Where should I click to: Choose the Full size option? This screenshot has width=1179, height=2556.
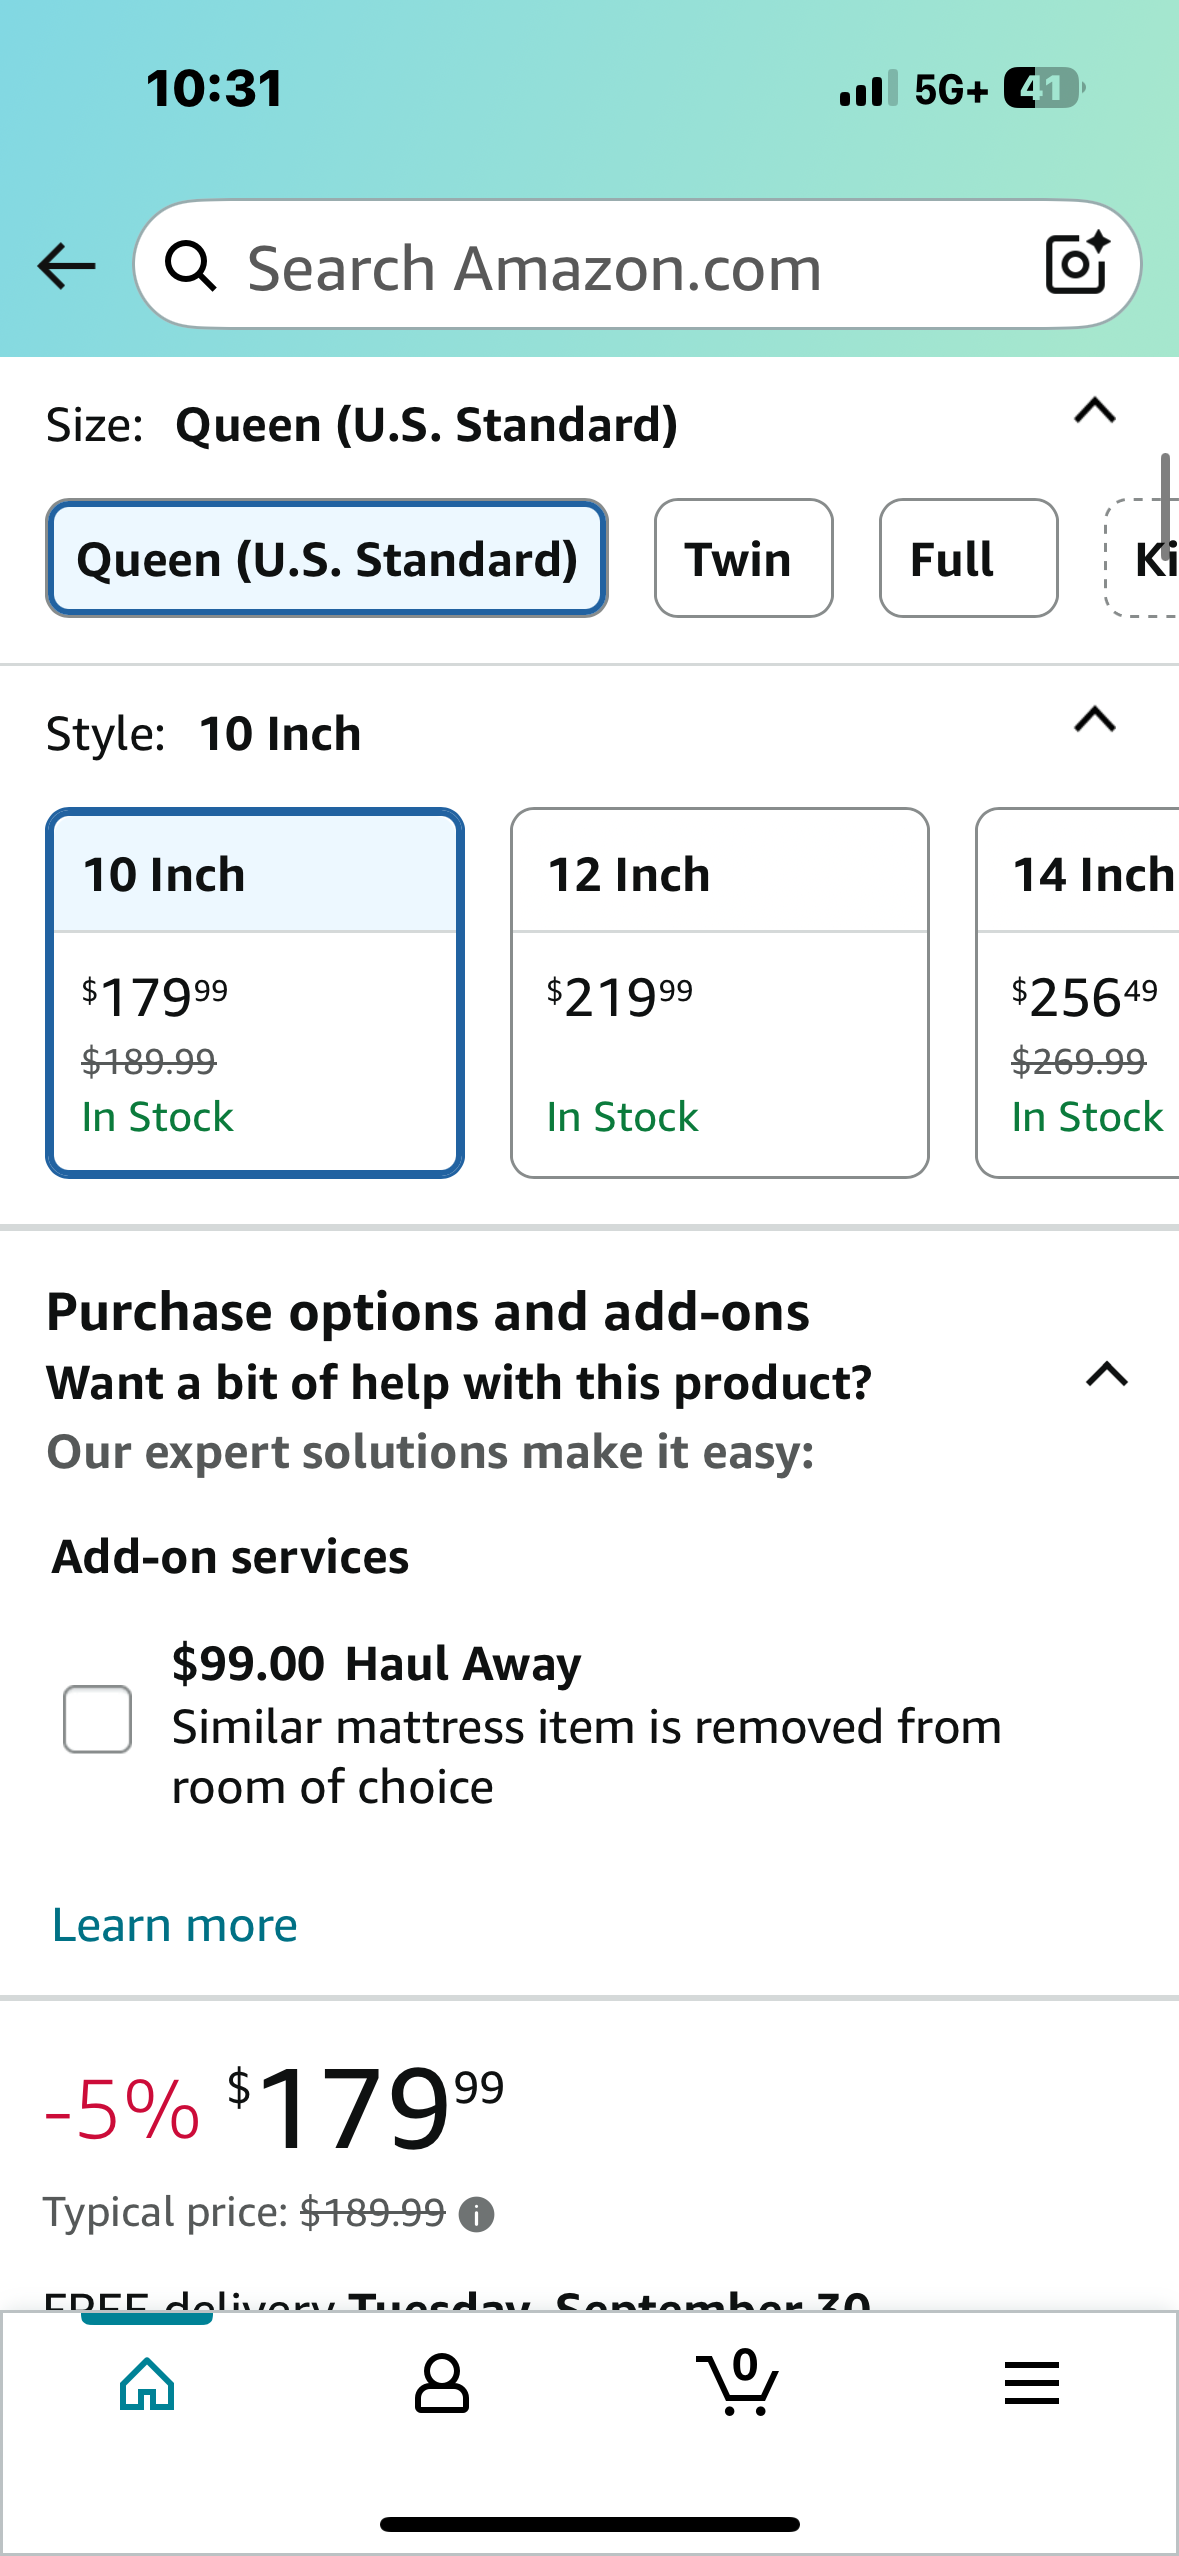968,558
